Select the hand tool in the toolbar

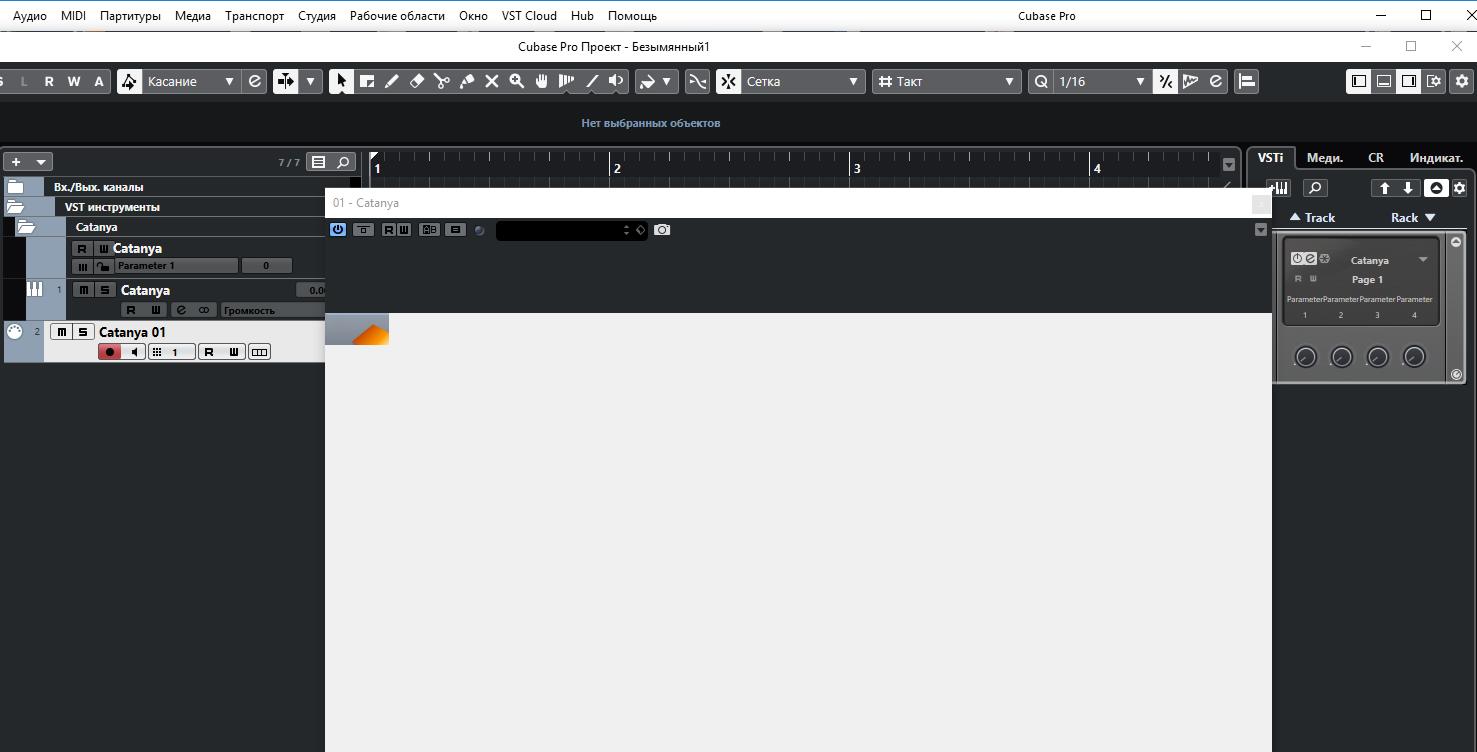[542, 81]
